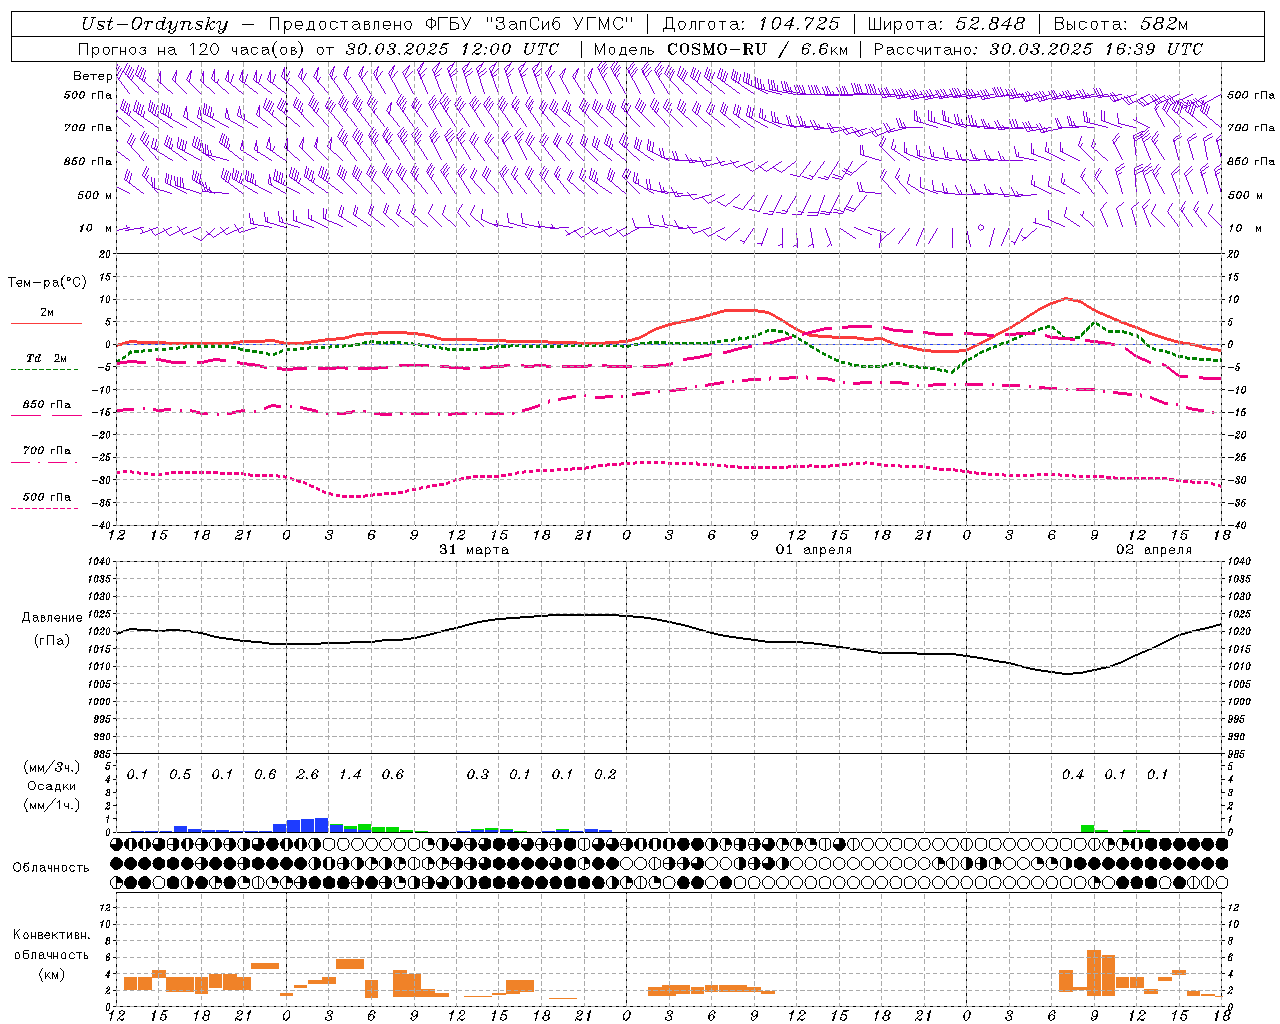Click the model name COSMO-RU
1280x1024 pixels.
pyautogui.click(x=717, y=49)
